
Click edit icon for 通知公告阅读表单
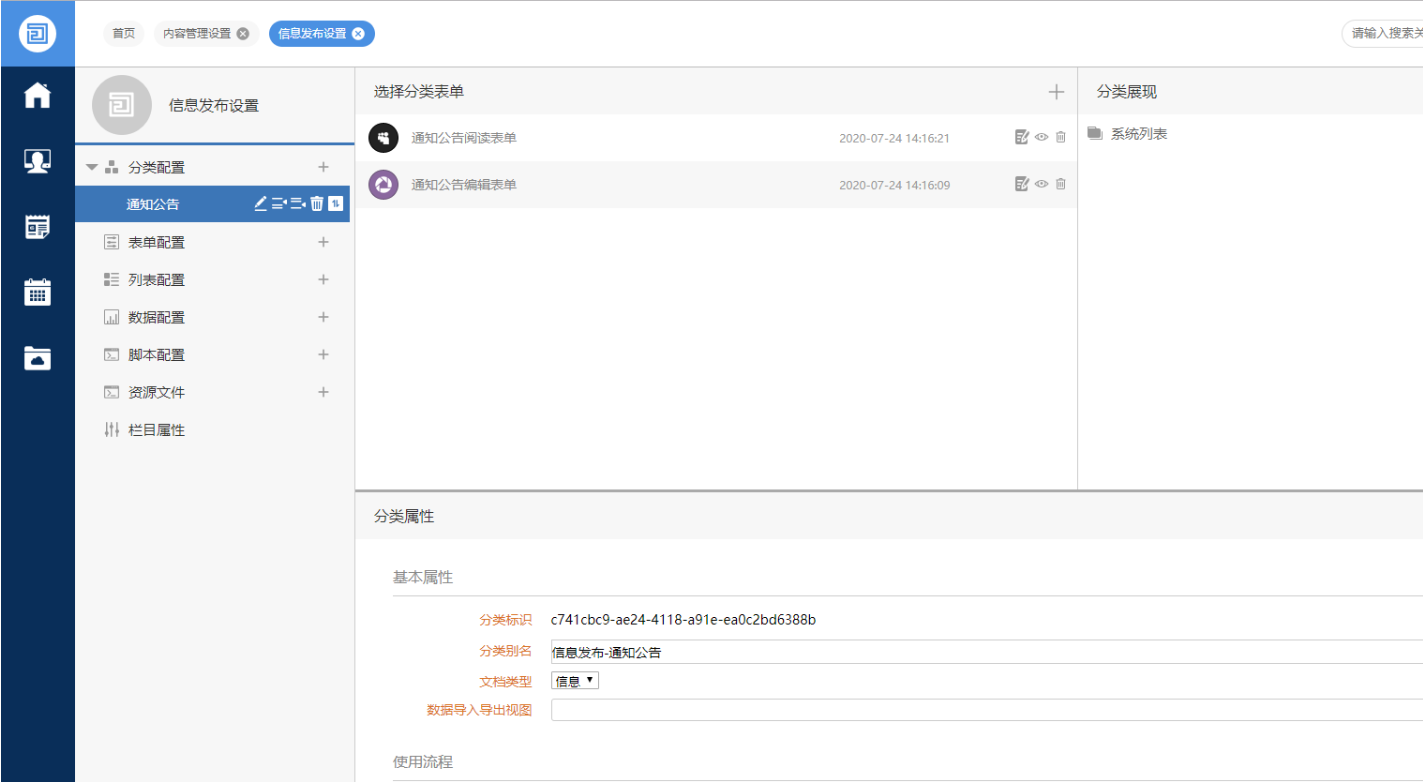point(1021,138)
